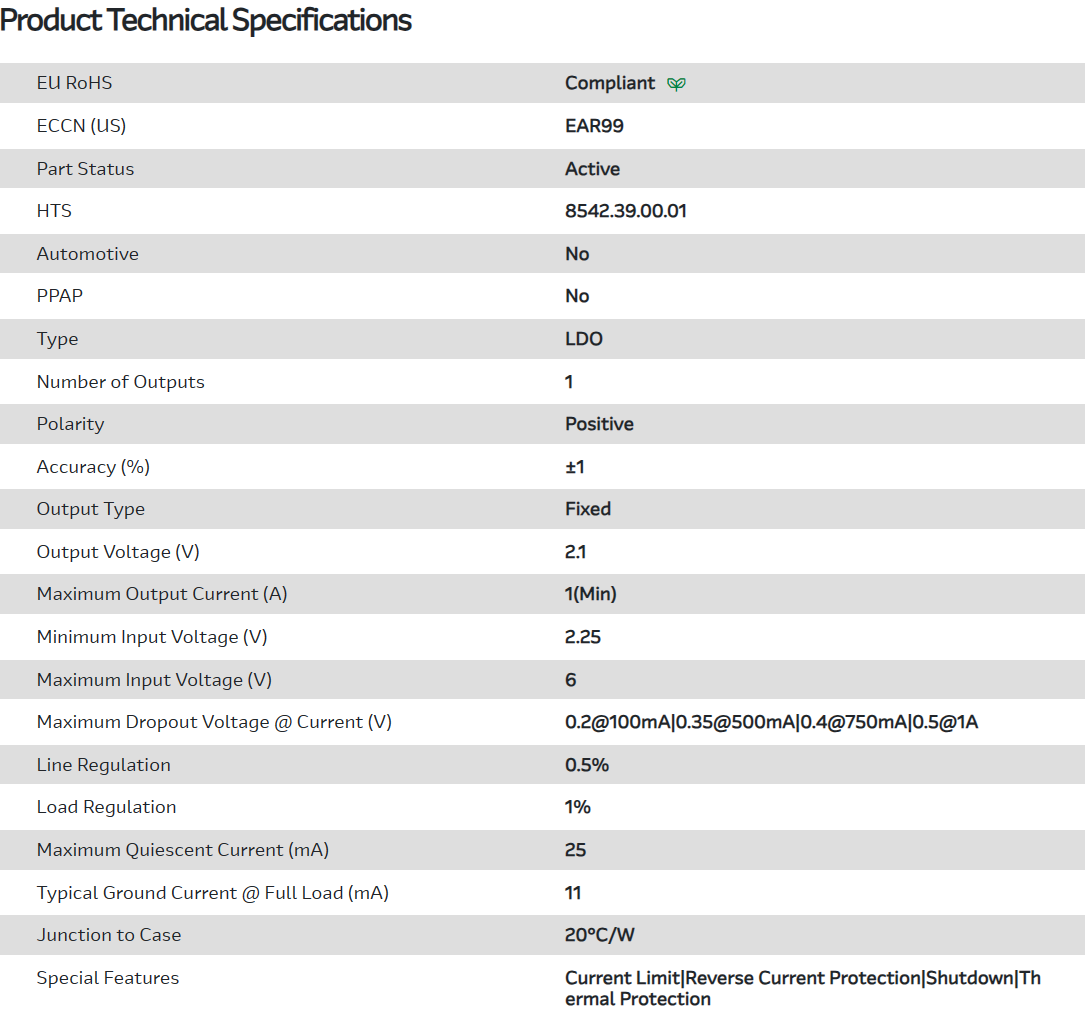
Task: Click the Special Features value text
Action: (x=802, y=988)
